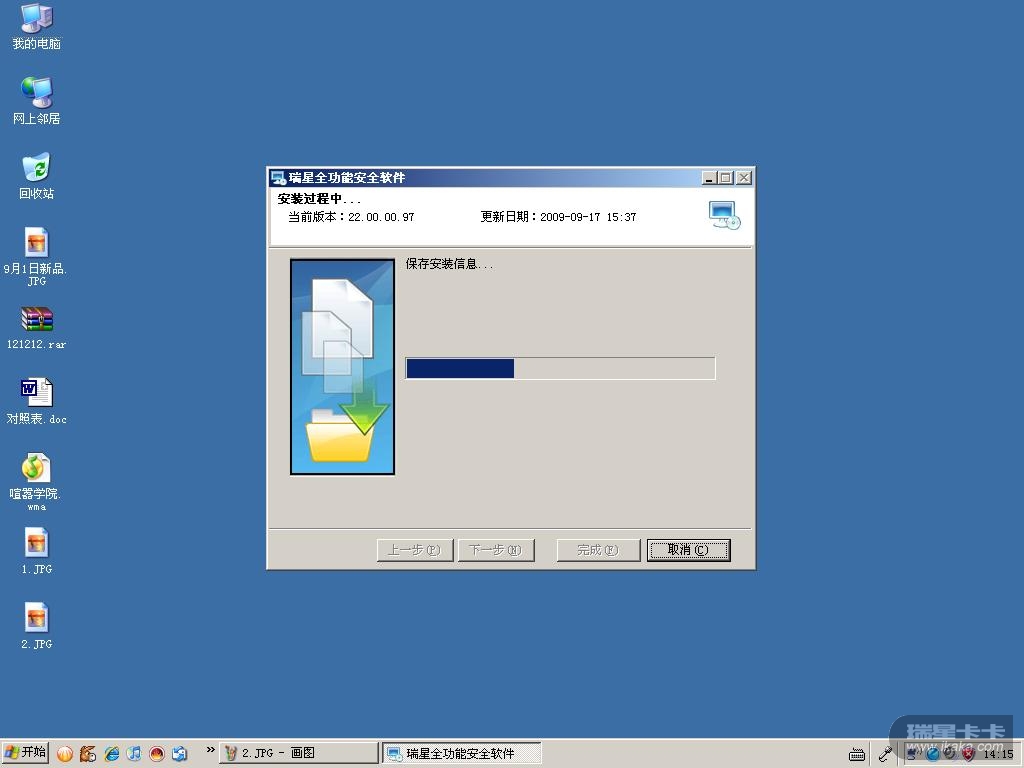1024x768 pixels.
Task: Select the 喧嚣学院.wma audio file icon
Action: tap(37, 481)
